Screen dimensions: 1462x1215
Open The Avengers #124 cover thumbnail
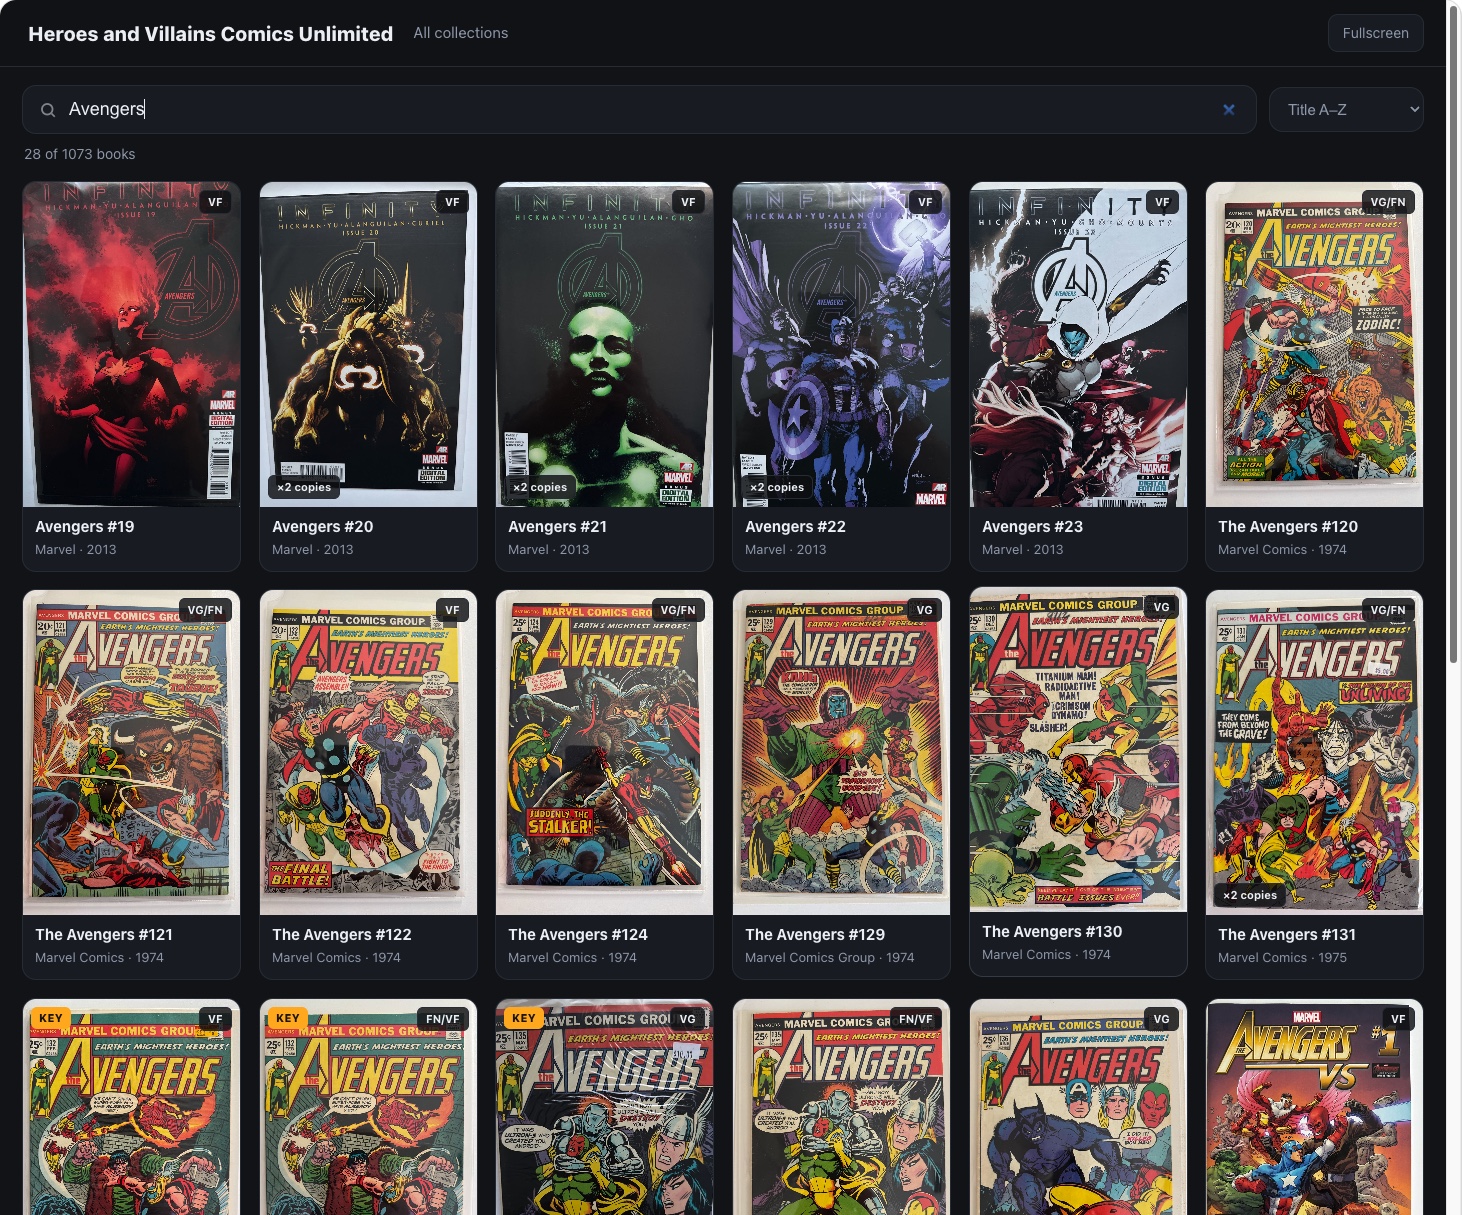click(605, 752)
